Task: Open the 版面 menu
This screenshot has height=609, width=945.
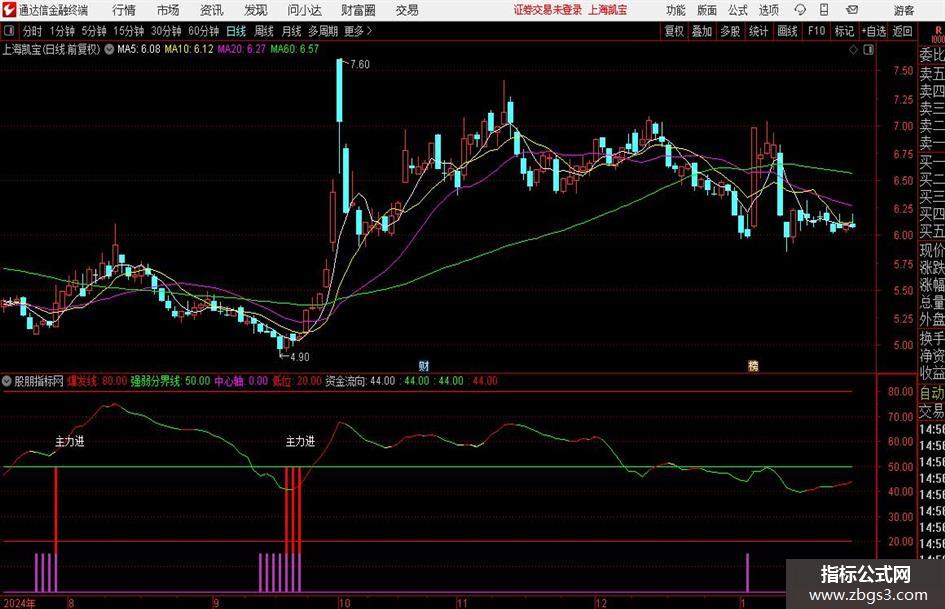Action: (707, 10)
